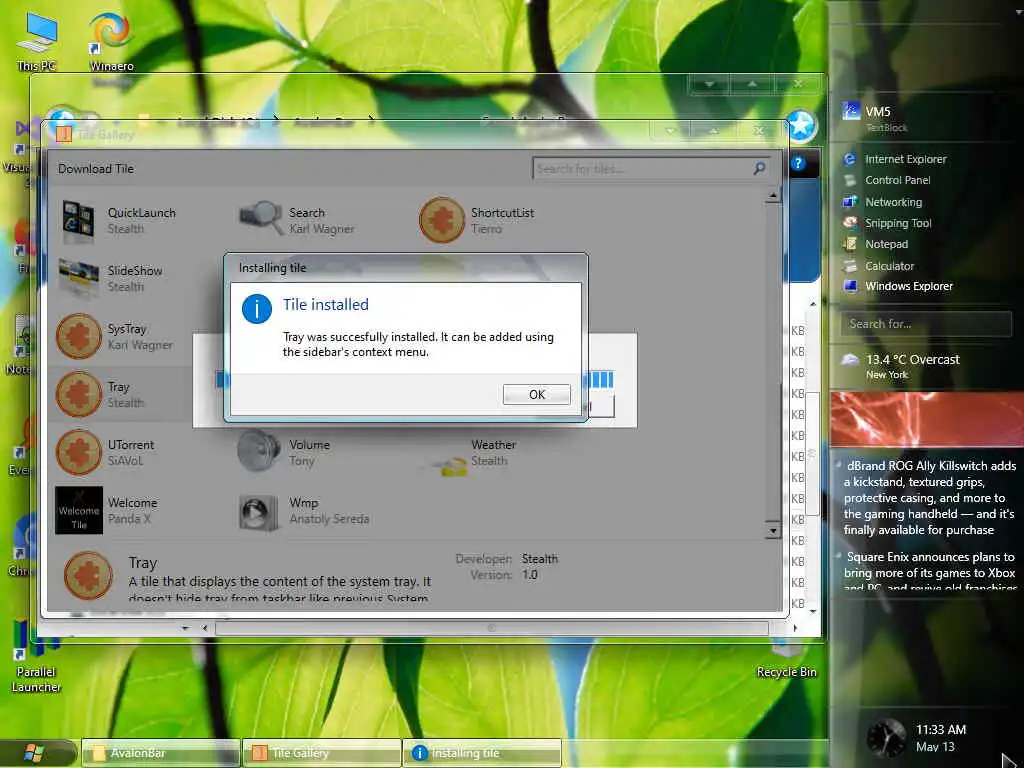Click the blue help question mark icon
Viewport: 1024px width, 768px height.
tap(798, 163)
